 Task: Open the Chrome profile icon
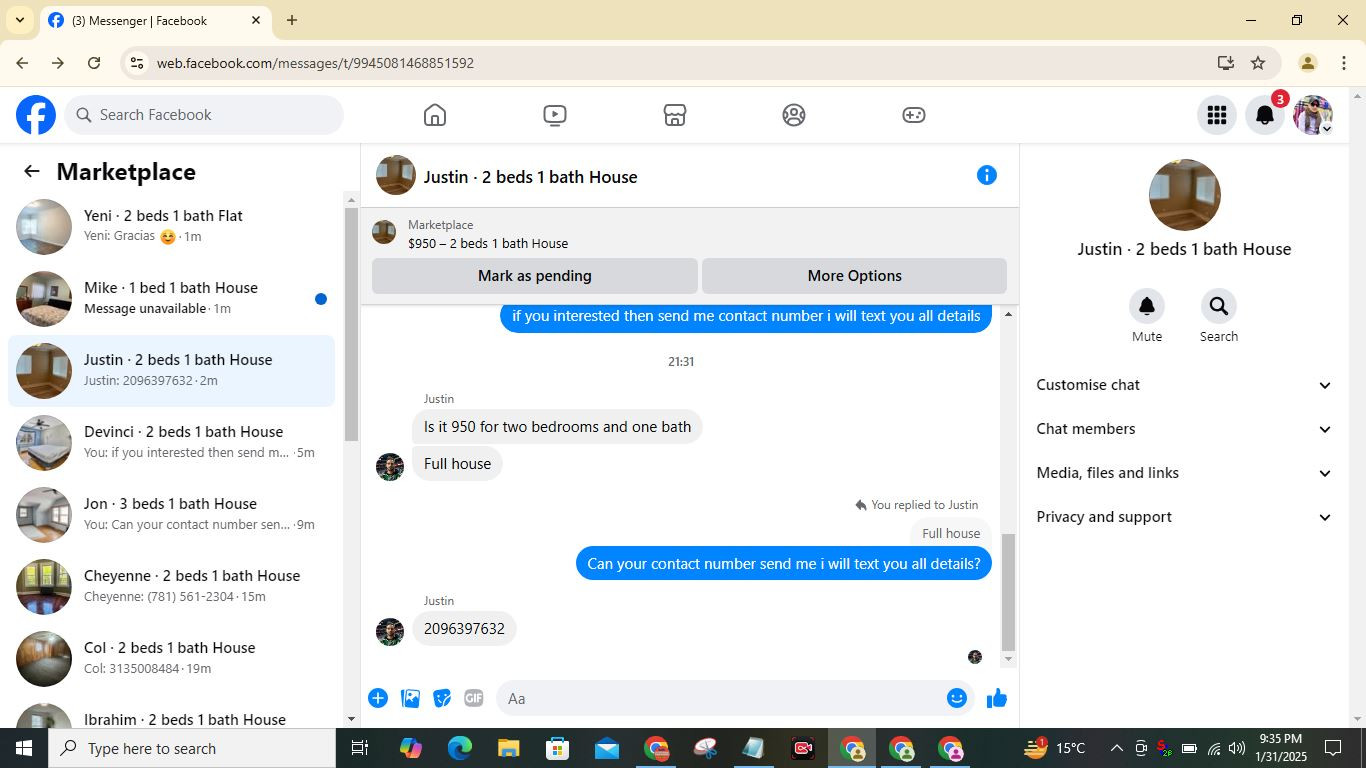pos(1307,63)
